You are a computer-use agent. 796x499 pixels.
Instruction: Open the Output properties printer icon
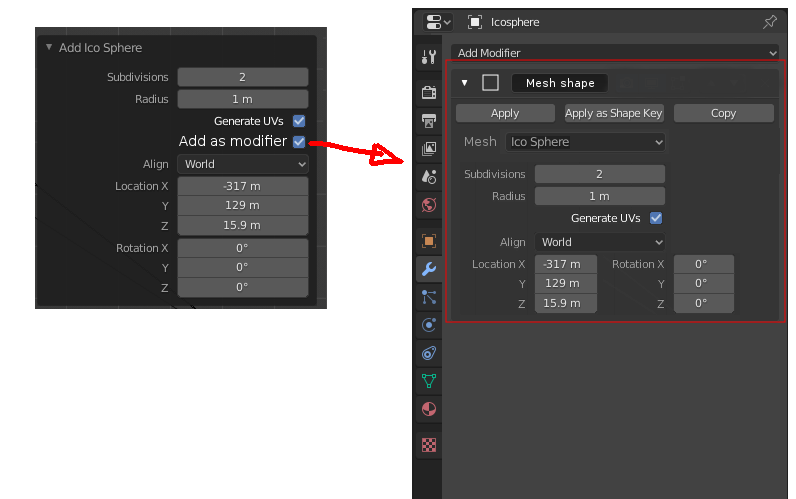click(x=429, y=120)
